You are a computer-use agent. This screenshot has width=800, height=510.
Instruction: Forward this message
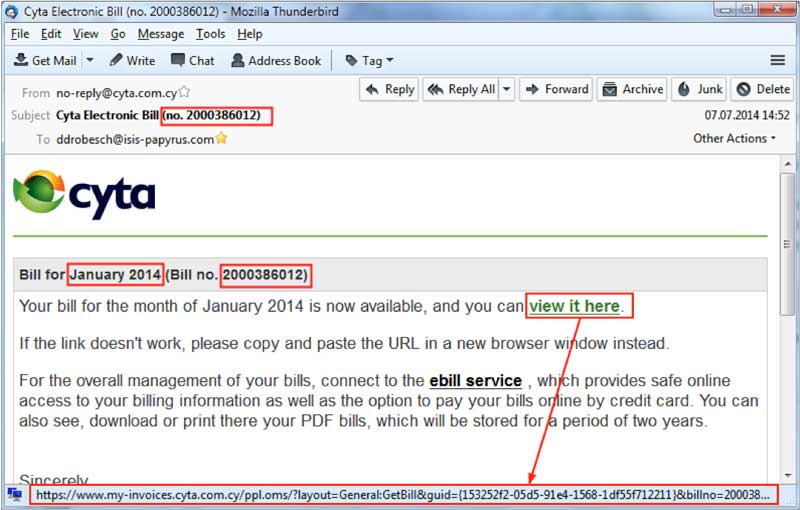pos(556,90)
